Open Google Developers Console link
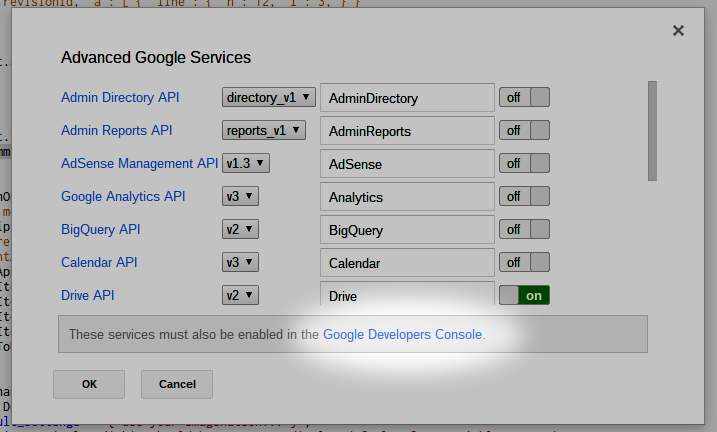Screen dimensions: 717x432 coord(402,335)
